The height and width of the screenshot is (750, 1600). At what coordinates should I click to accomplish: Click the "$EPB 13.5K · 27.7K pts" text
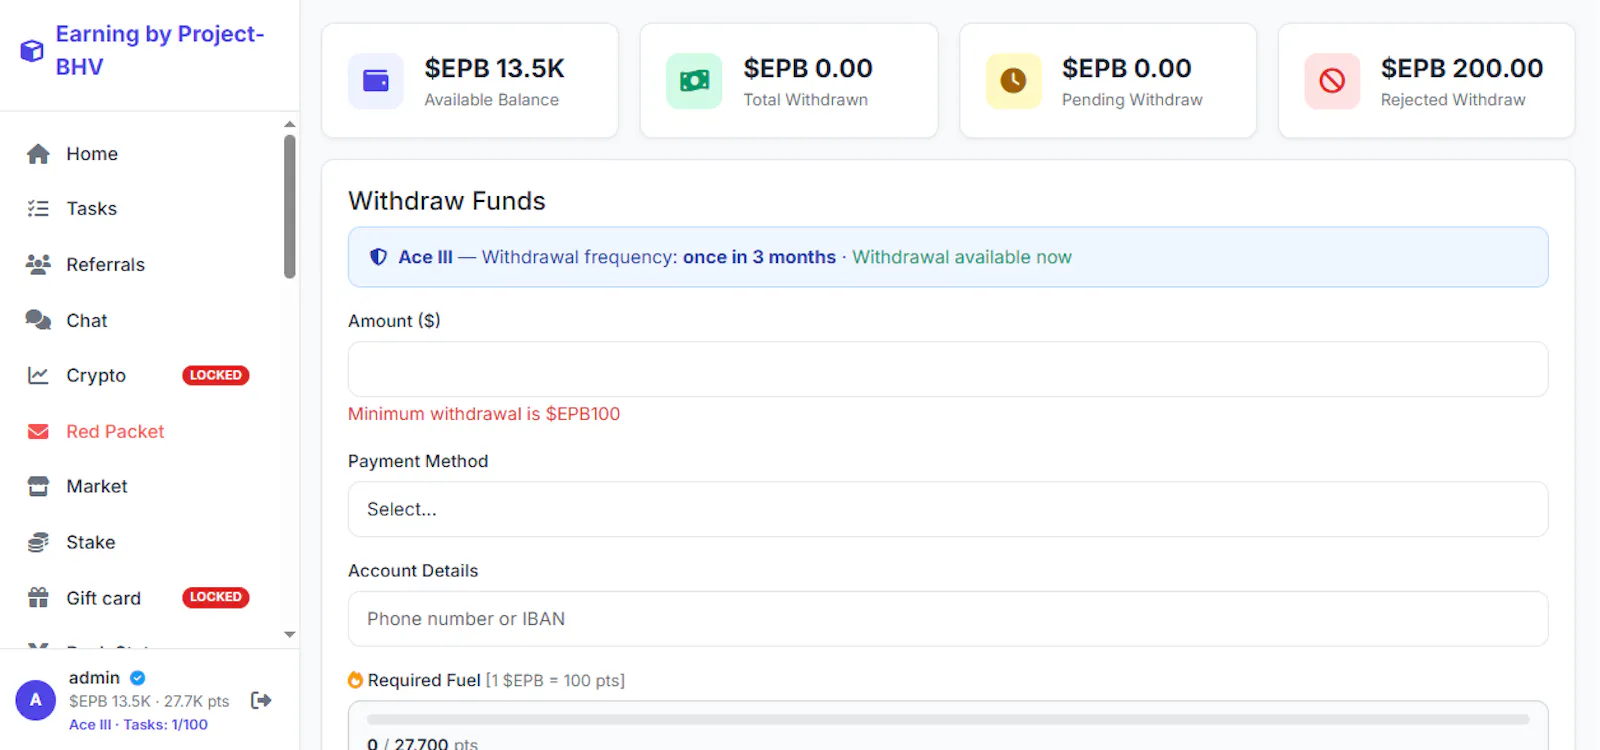[149, 702]
